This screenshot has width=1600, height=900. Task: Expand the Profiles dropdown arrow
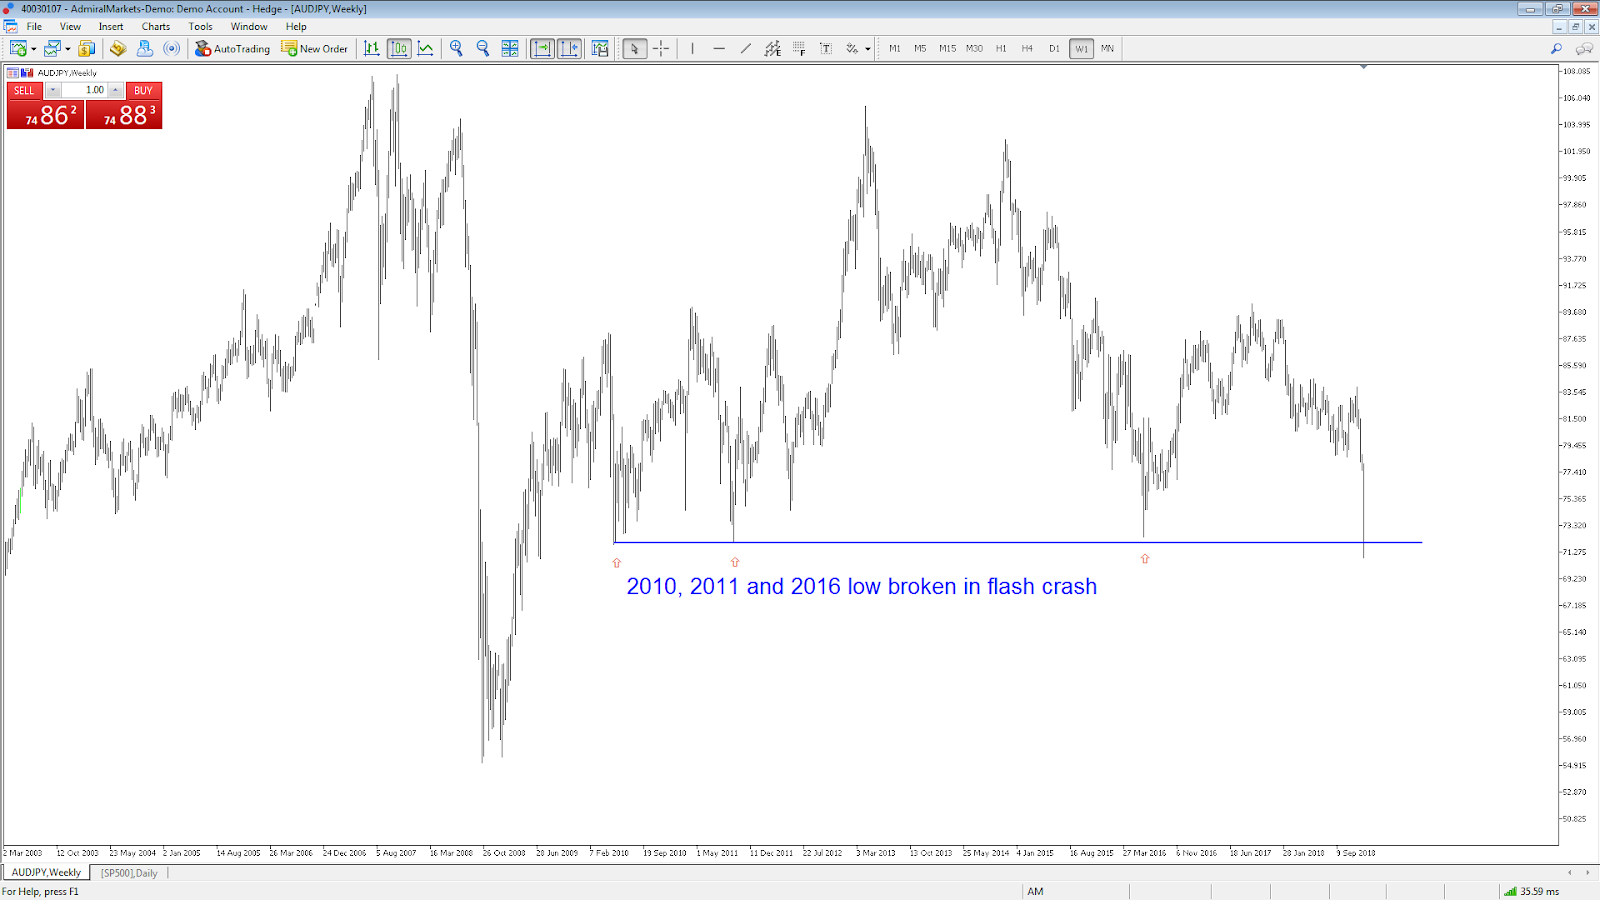(68, 49)
